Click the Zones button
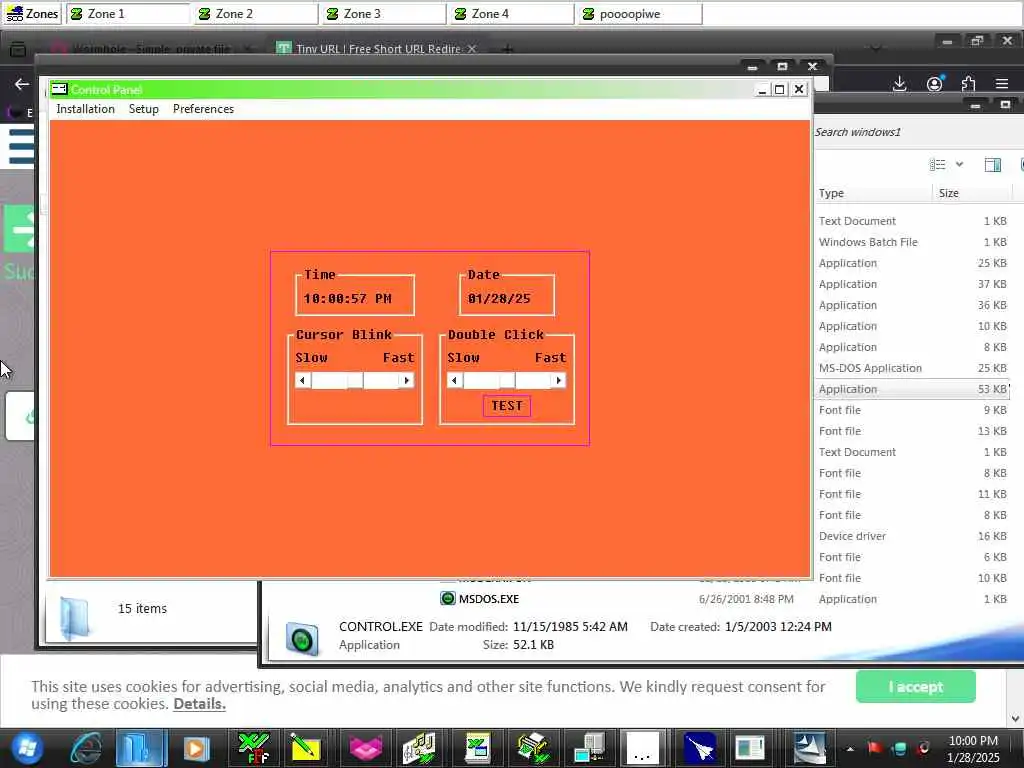1024x768 pixels. (31, 14)
